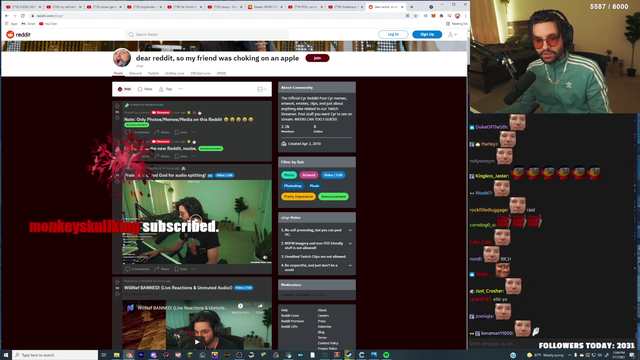640x360 pixels.
Task: Select the Posts tab
Action: pyautogui.click(x=118, y=73)
